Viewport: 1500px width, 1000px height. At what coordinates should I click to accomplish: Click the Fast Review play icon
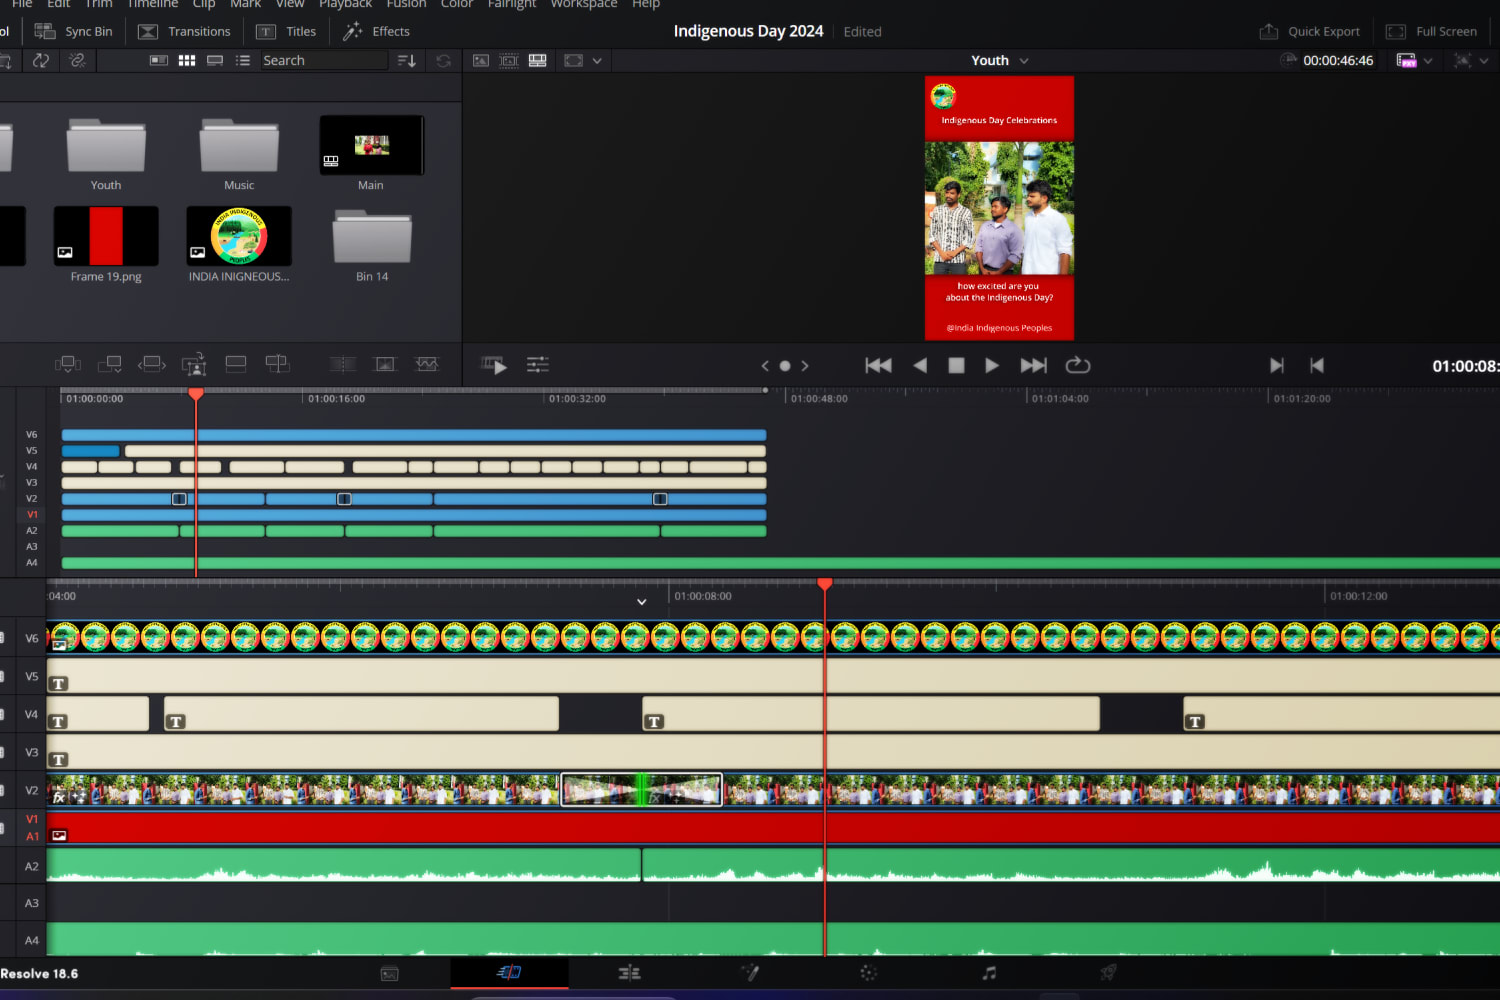494,365
